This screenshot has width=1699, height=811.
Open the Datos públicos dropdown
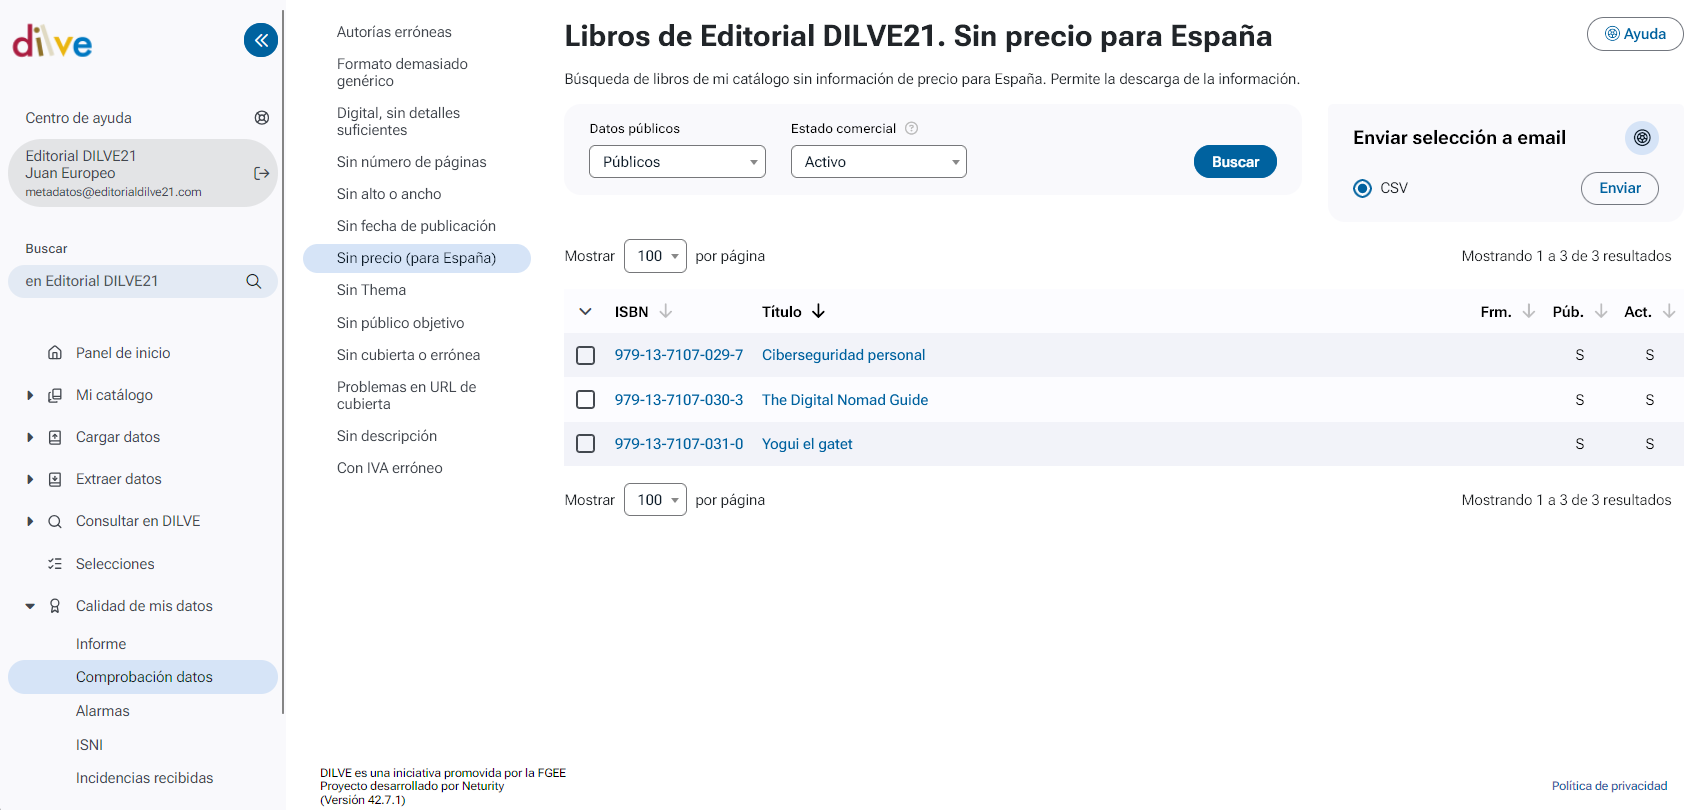[x=677, y=162]
